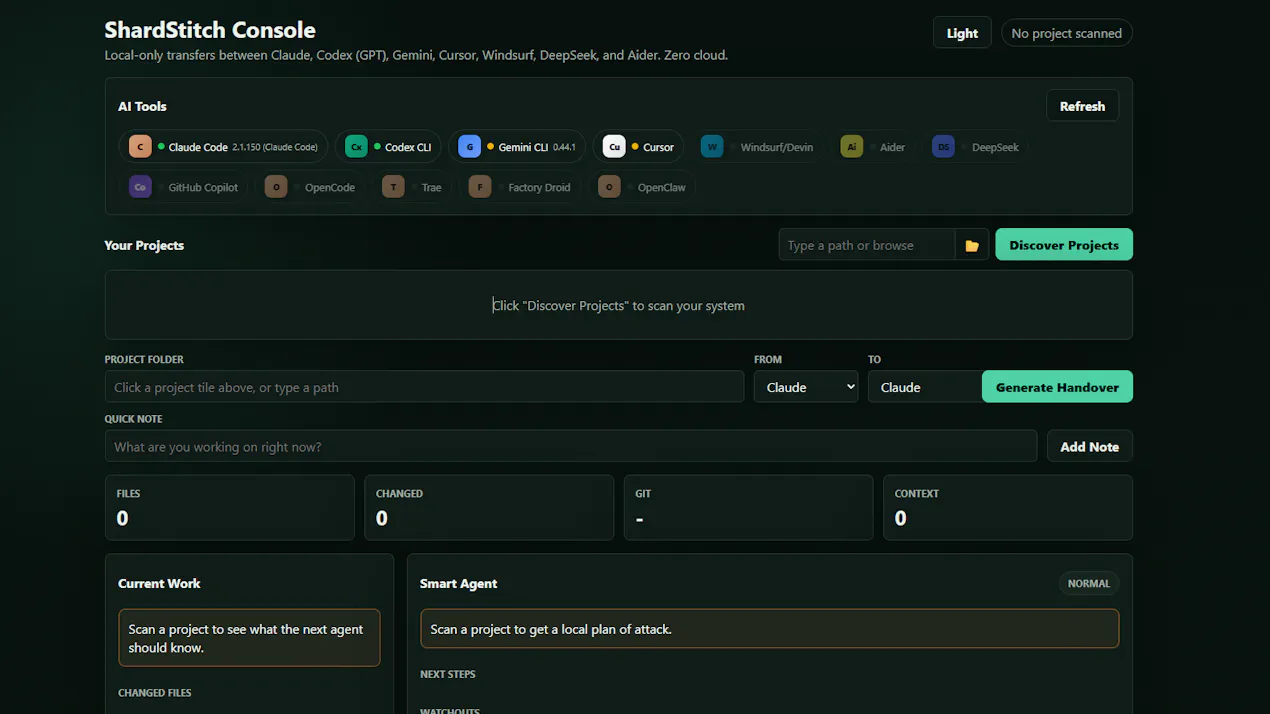Click the Generate Handover button

[x=1057, y=387]
